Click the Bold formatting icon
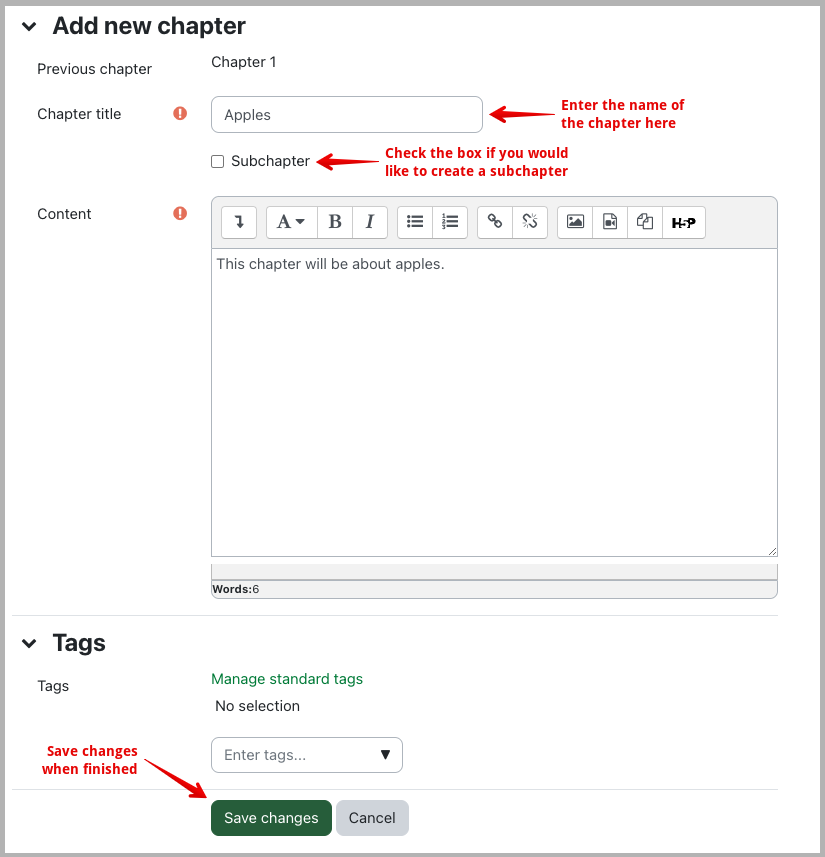This screenshot has height=857, width=825. 335,222
